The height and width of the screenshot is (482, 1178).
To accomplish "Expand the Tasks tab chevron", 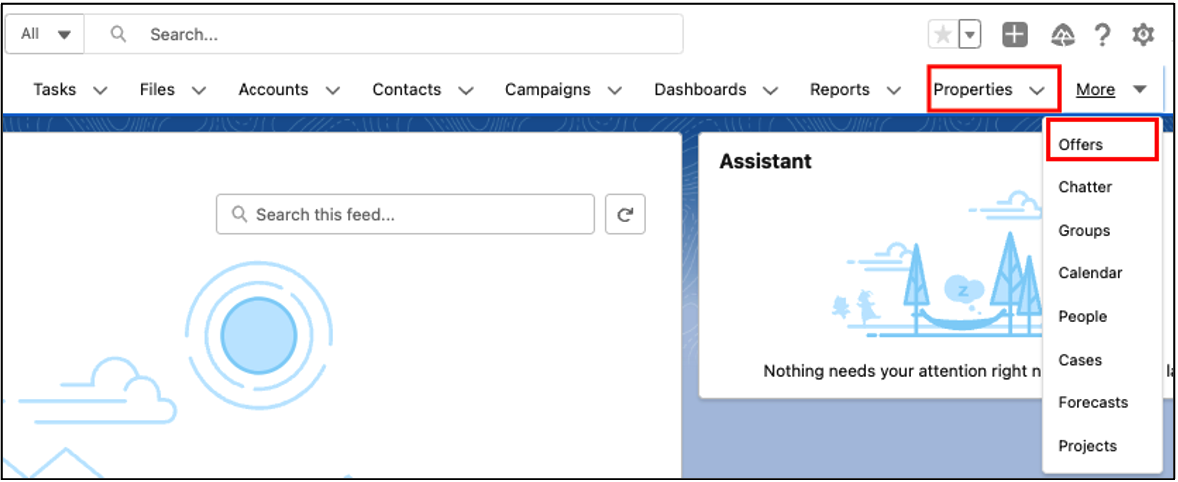I will click(x=100, y=90).
